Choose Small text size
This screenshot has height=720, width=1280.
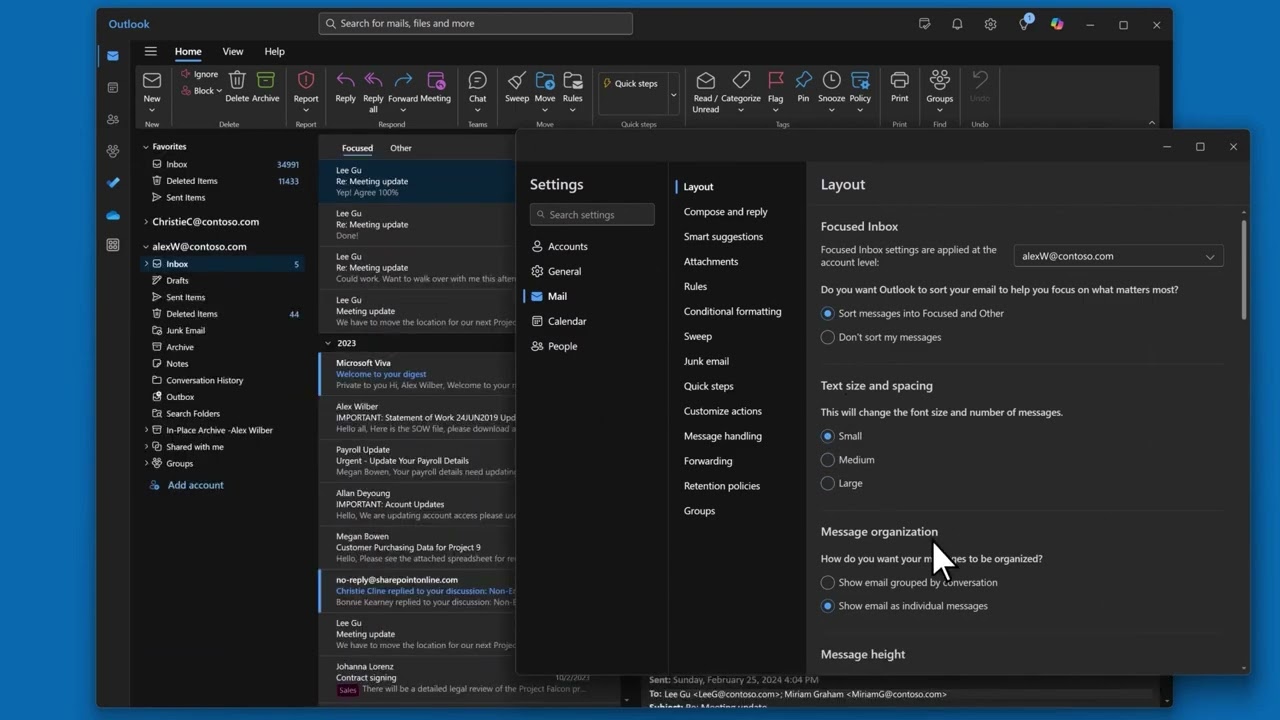point(827,436)
